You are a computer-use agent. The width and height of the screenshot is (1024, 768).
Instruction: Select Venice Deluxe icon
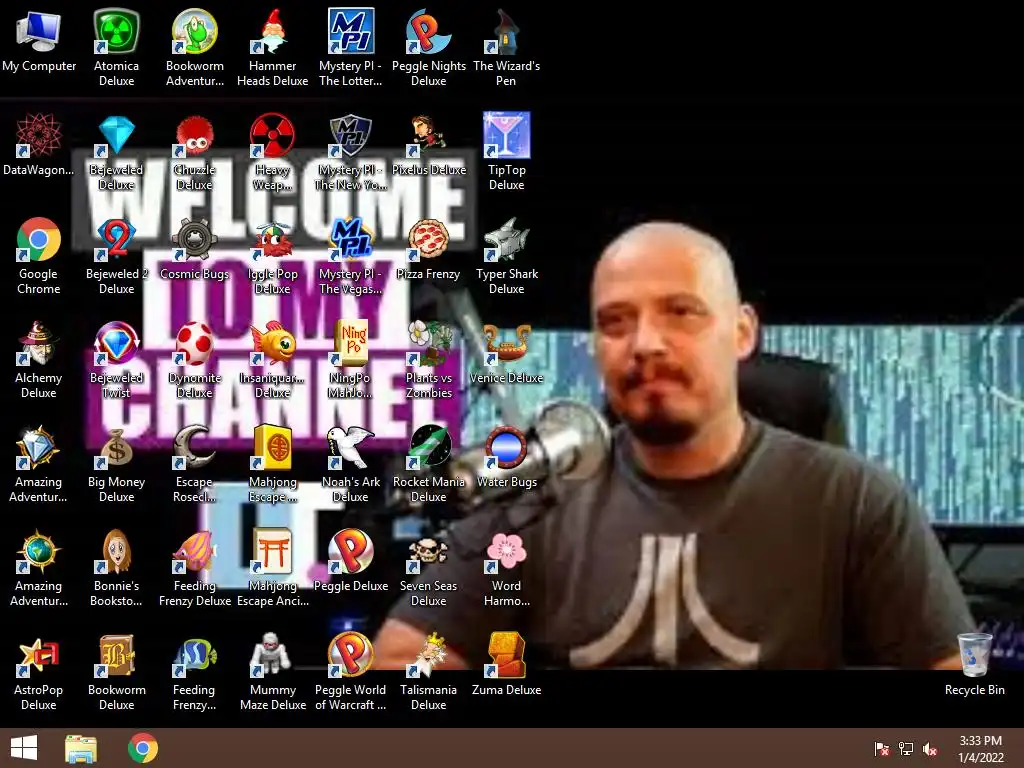506,353
